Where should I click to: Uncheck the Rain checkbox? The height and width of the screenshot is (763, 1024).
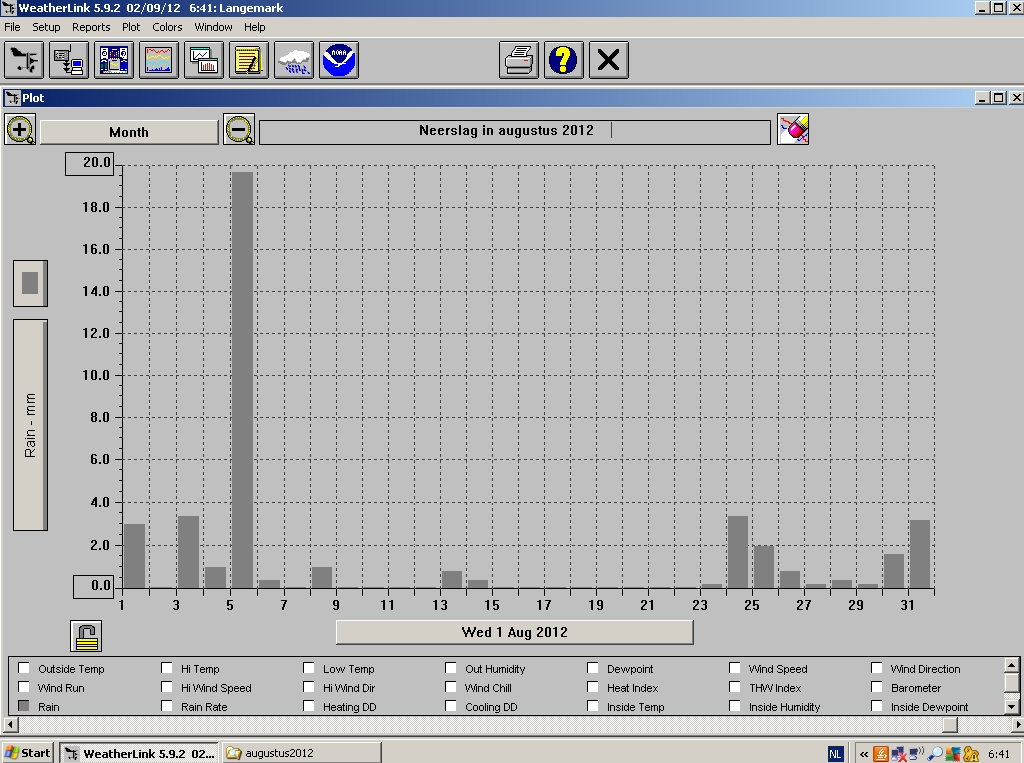pyautogui.click(x=24, y=706)
